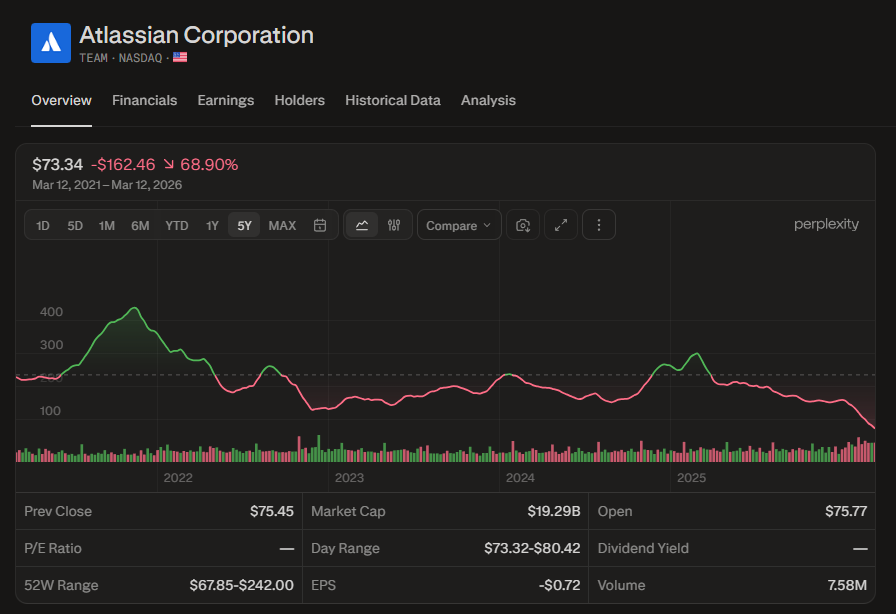The width and height of the screenshot is (896, 614).
Task: Select the 6M time range
Action: click(x=140, y=226)
